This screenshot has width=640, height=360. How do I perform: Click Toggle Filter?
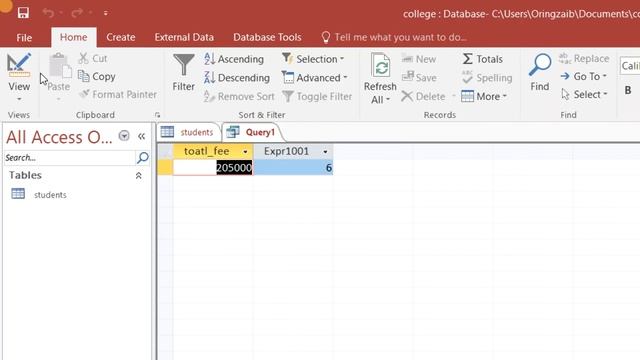317,96
